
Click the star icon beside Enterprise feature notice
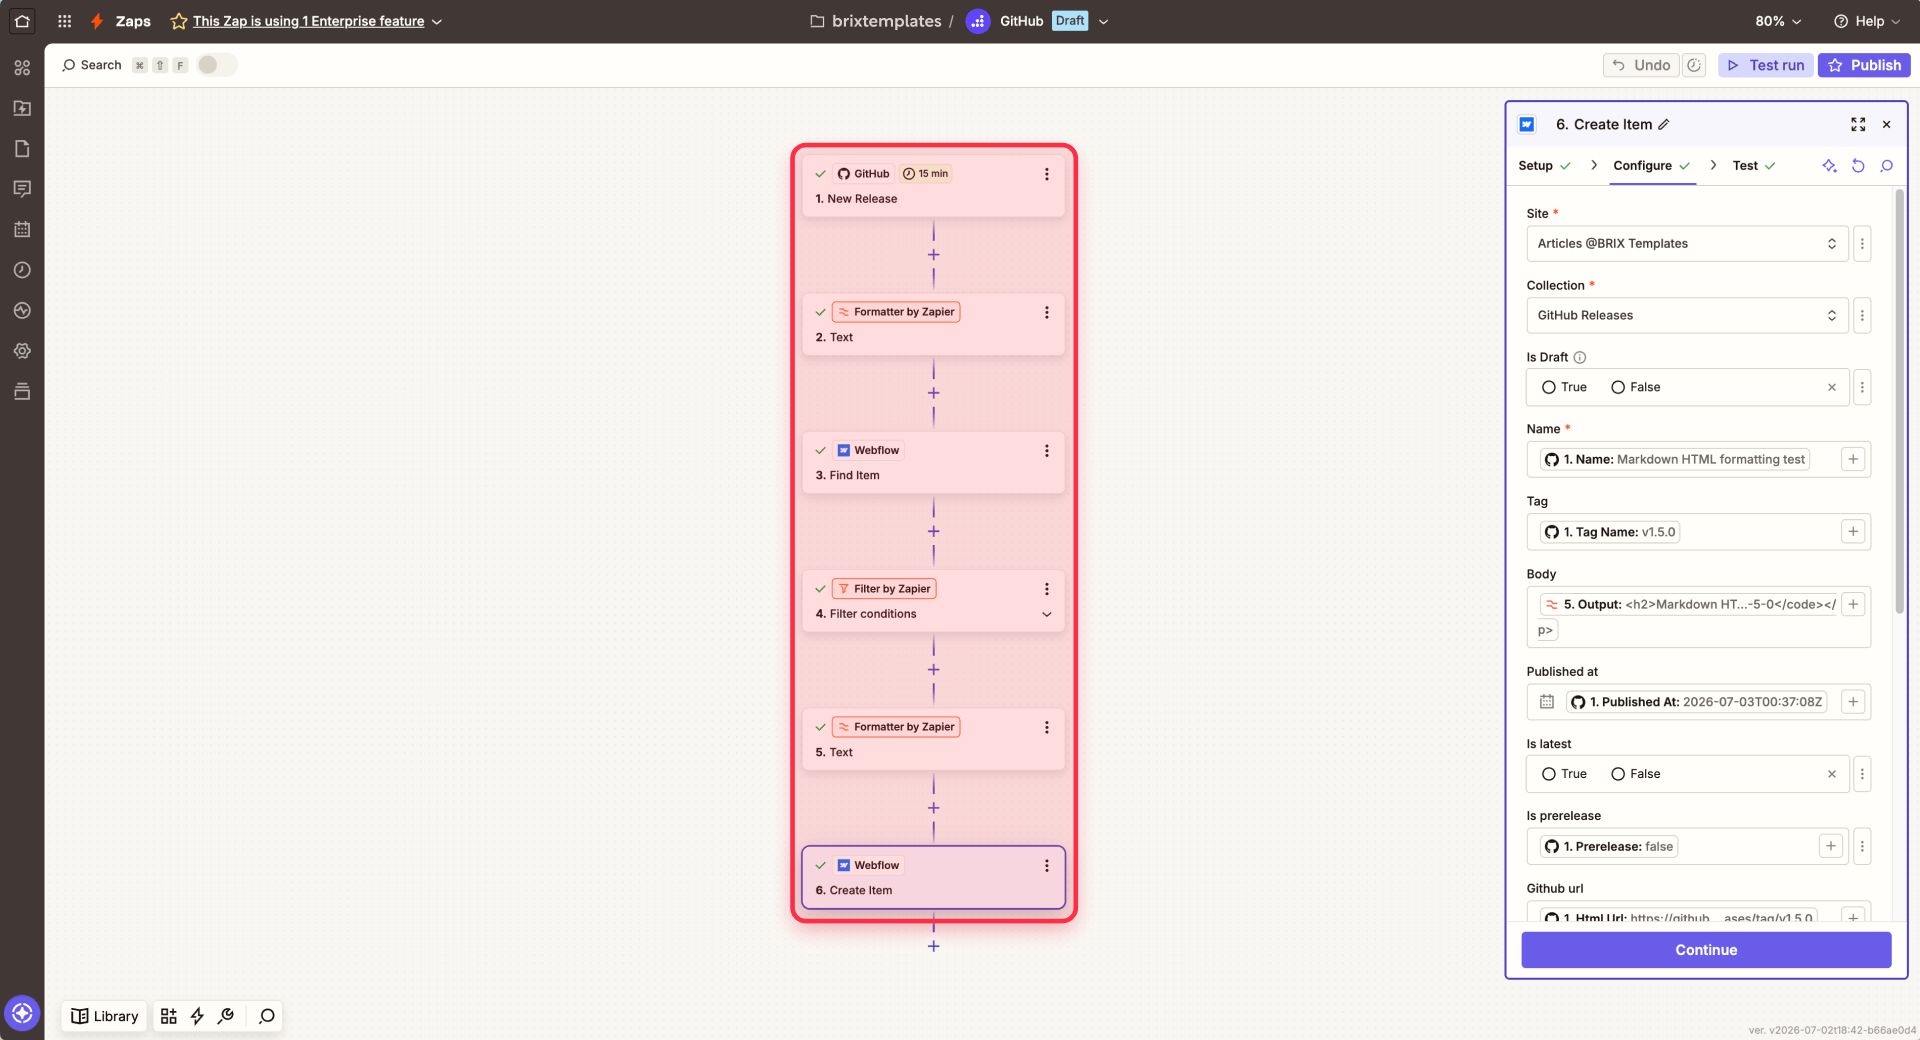coord(179,21)
